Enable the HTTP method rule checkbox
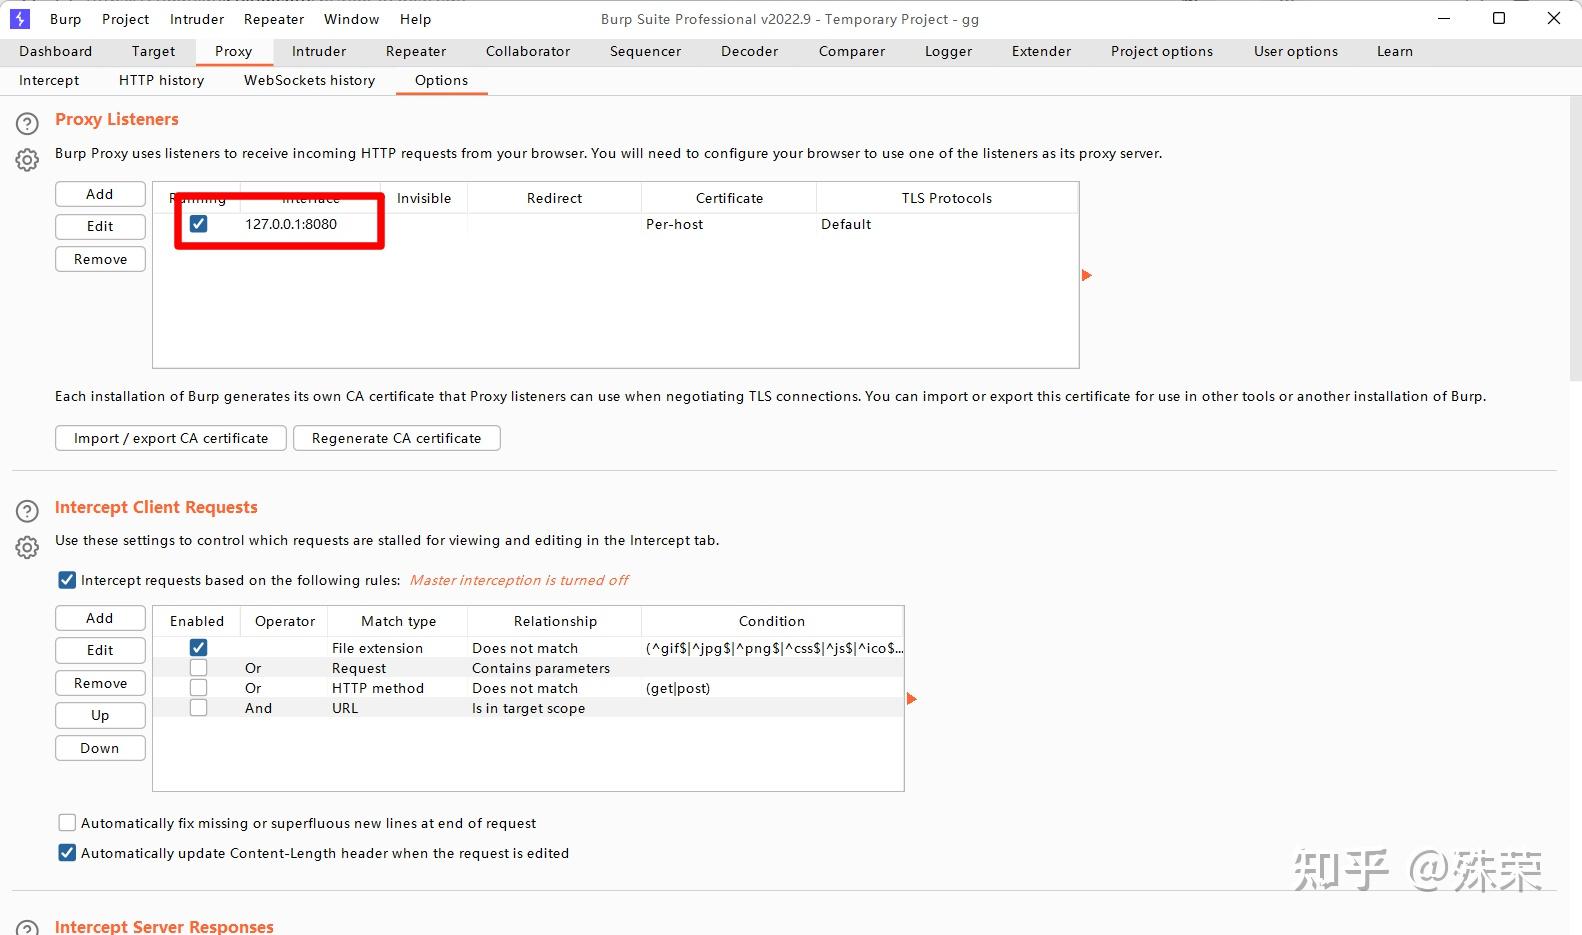This screenshot has height=935, width=1582. pyautogui.click(x=198, y=688)
